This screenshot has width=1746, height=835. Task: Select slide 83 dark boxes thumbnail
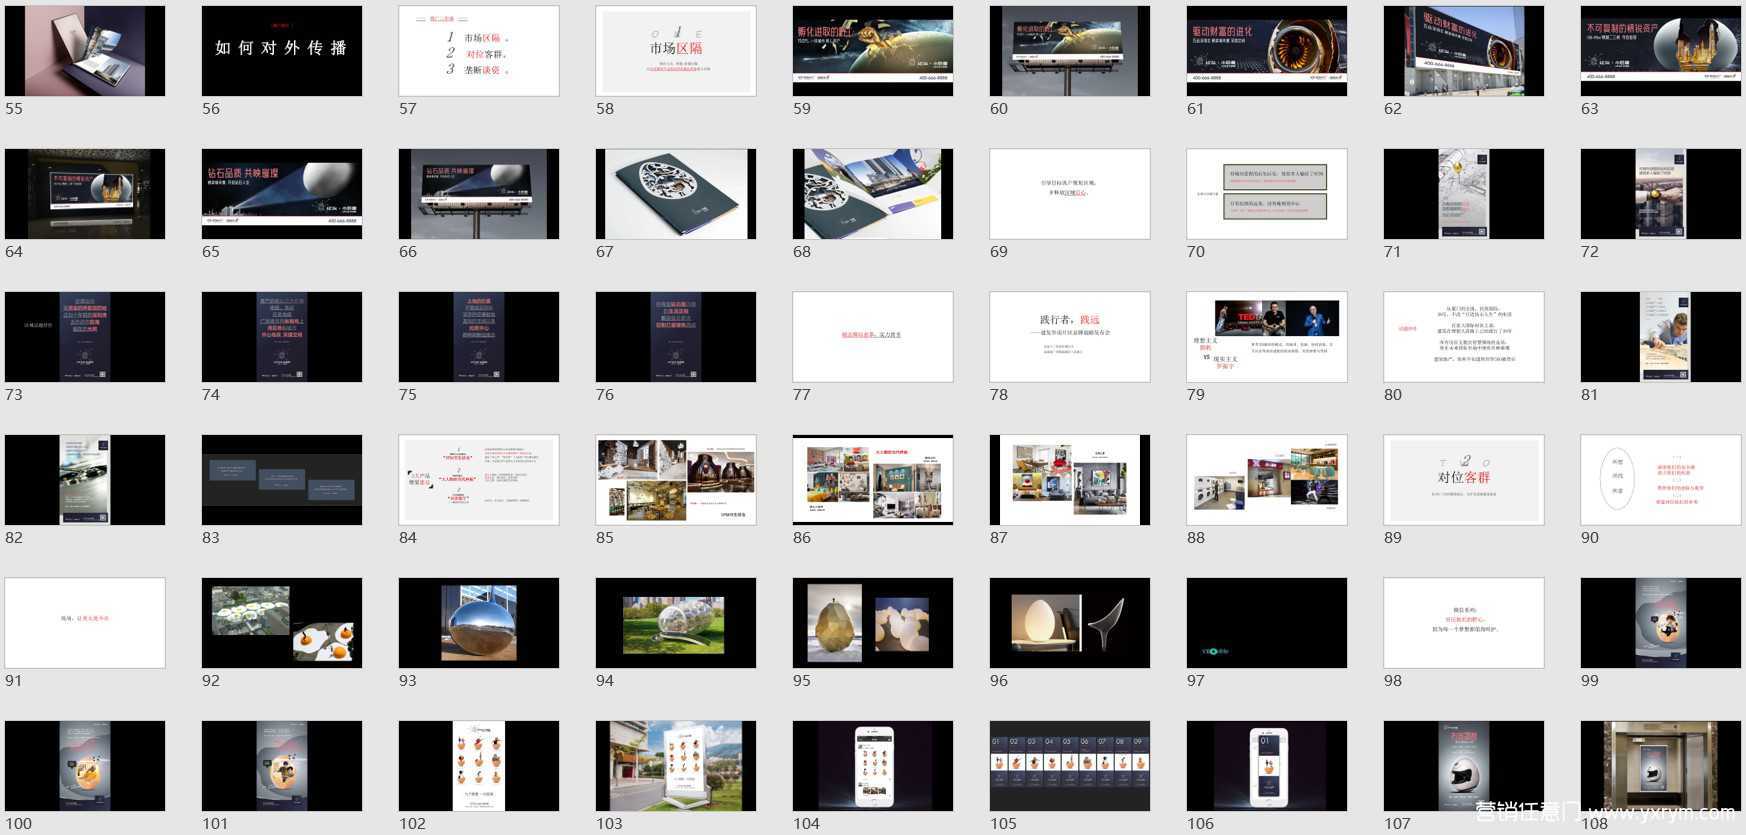click(x=282, y=480)
